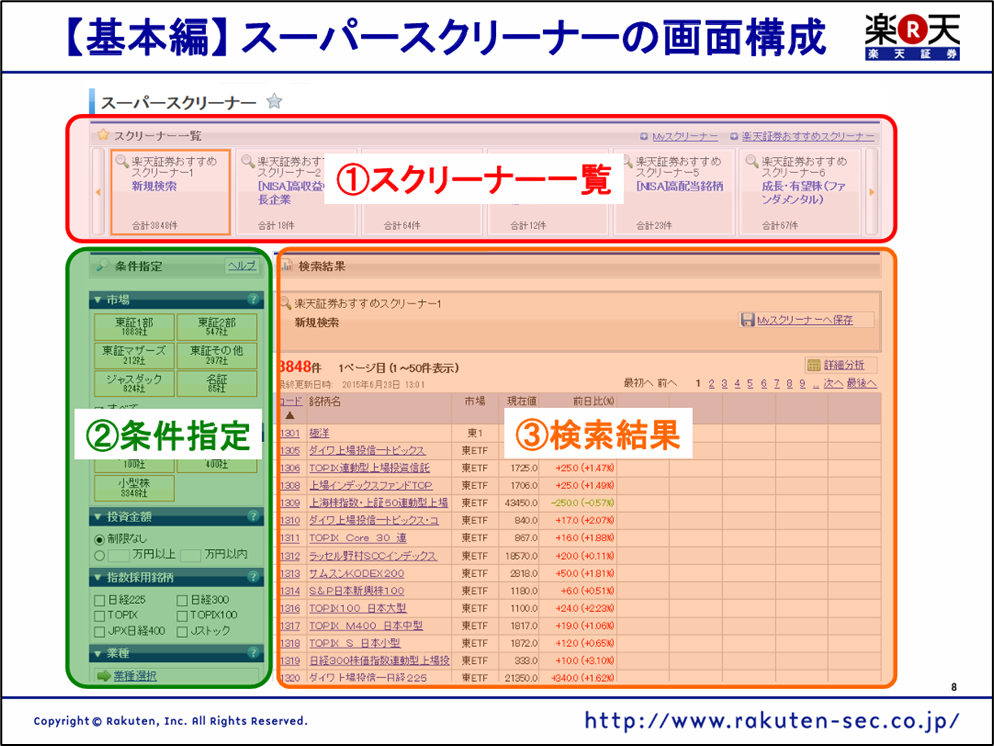
Task: Enable the JPX日経400 checkbox
Action: tap(99, 631)
